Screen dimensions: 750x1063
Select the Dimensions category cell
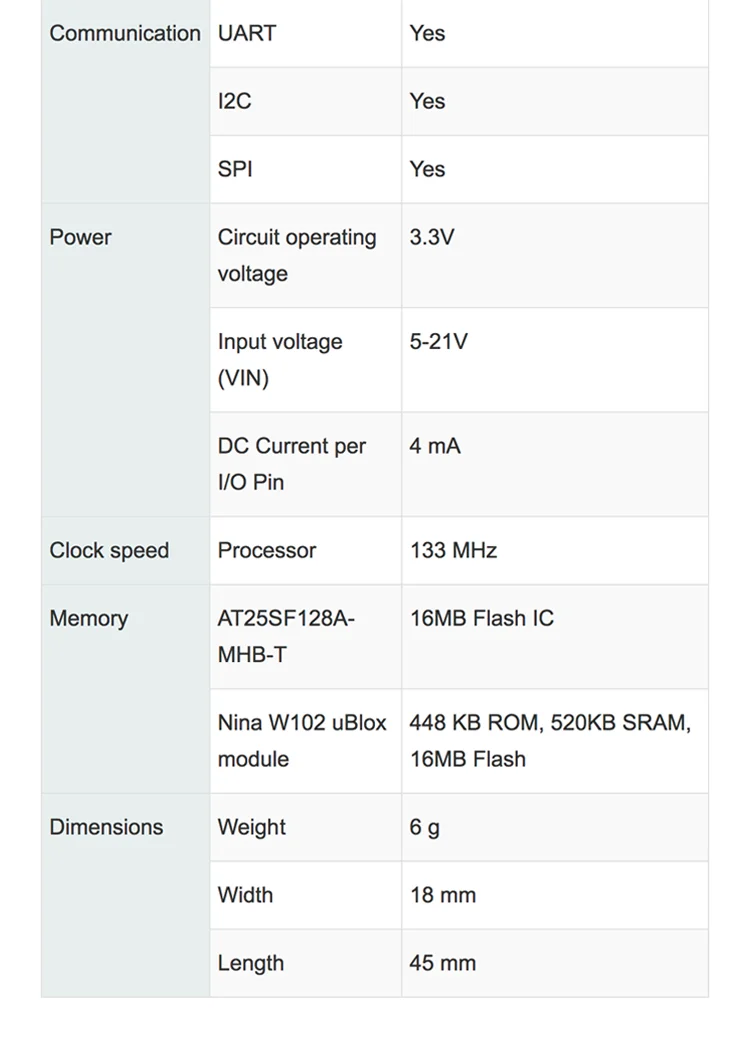[106, 828]
